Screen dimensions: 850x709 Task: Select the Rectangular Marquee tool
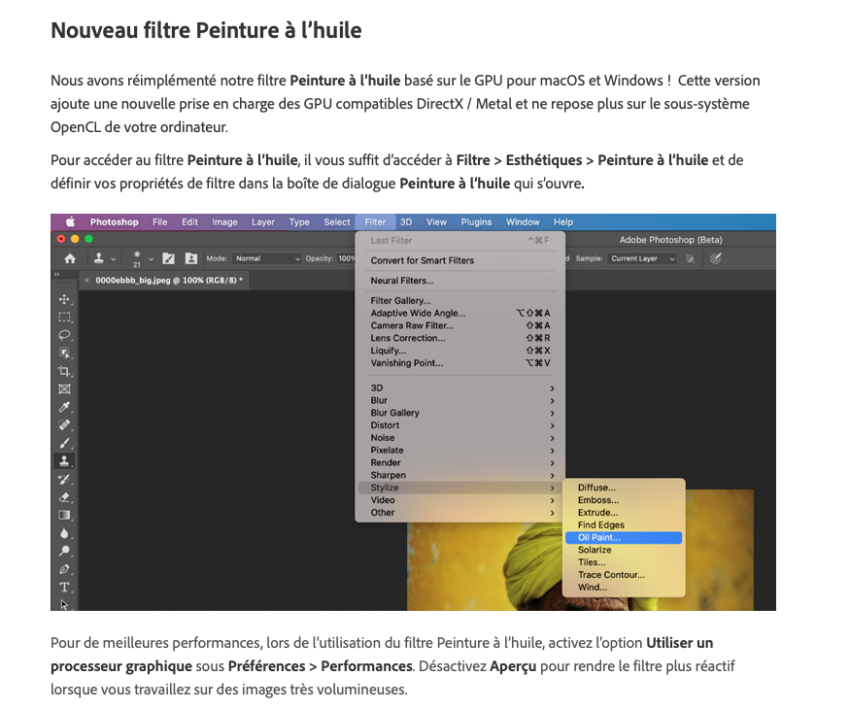(65, 317)
